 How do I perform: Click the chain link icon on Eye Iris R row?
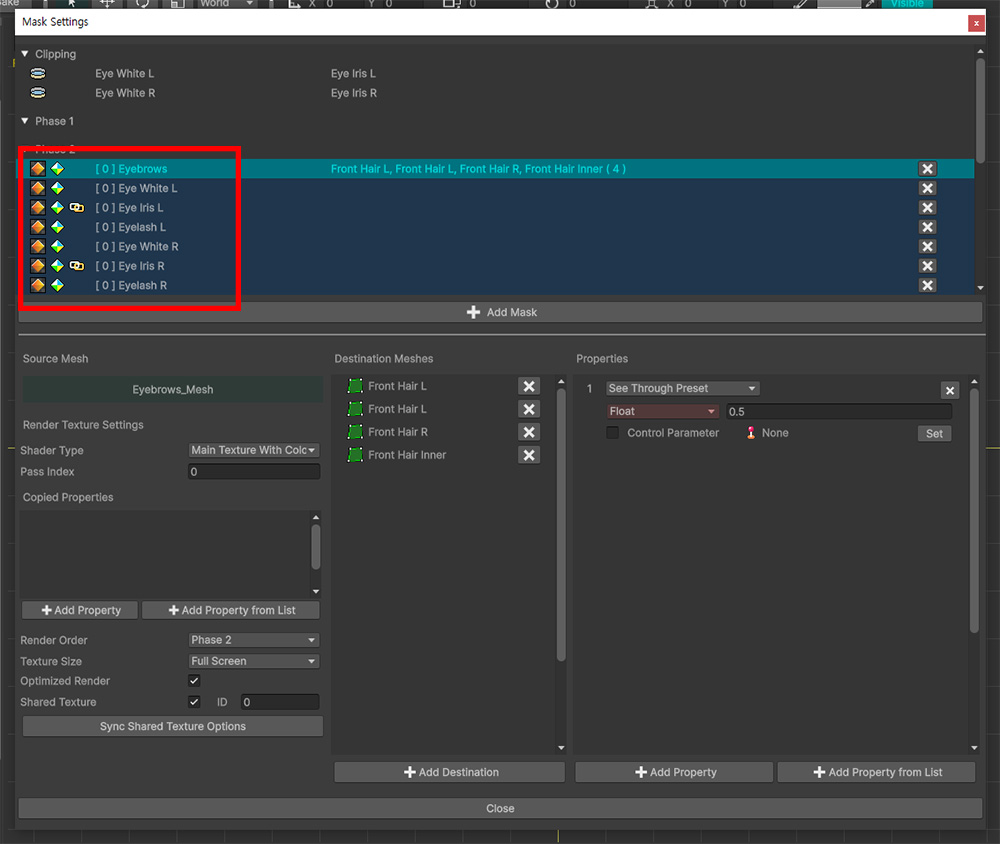77,265
